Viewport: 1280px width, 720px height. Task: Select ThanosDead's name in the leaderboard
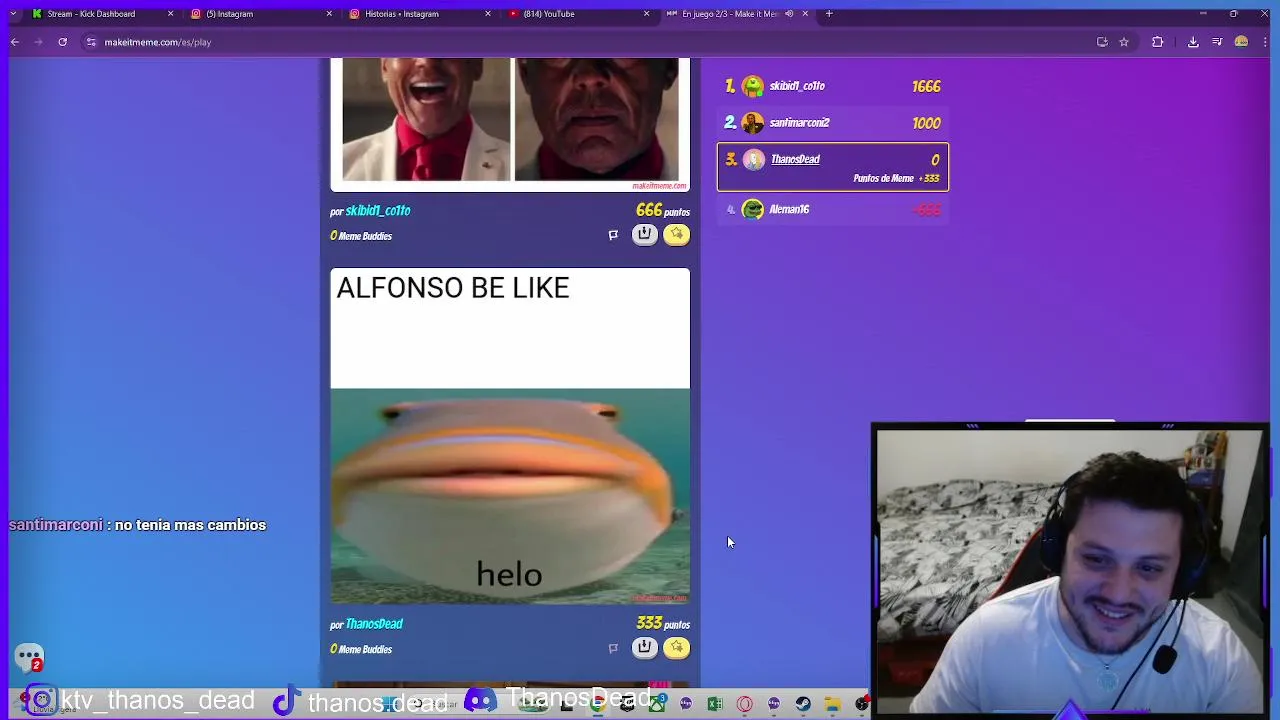pyautogui.click(x=795, y=159)
